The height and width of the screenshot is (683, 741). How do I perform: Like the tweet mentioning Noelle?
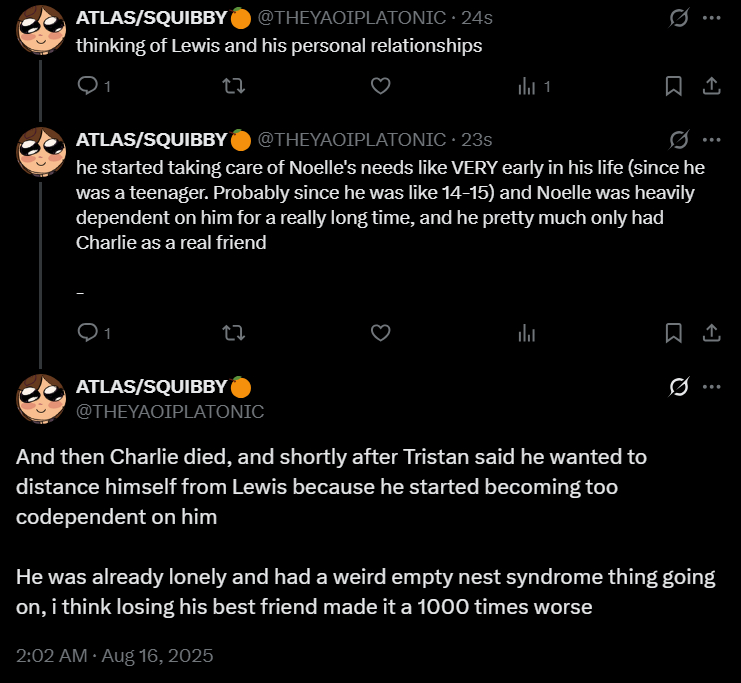pyautogui.click(x=380, y=333)
